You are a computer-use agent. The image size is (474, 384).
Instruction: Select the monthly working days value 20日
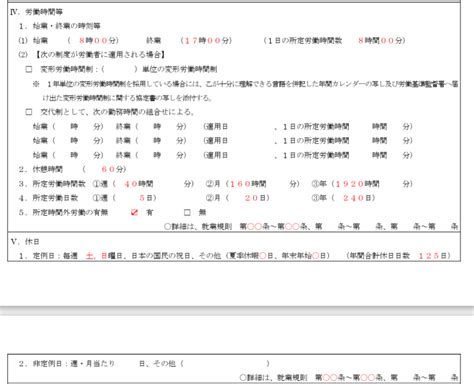coord(255,198)
